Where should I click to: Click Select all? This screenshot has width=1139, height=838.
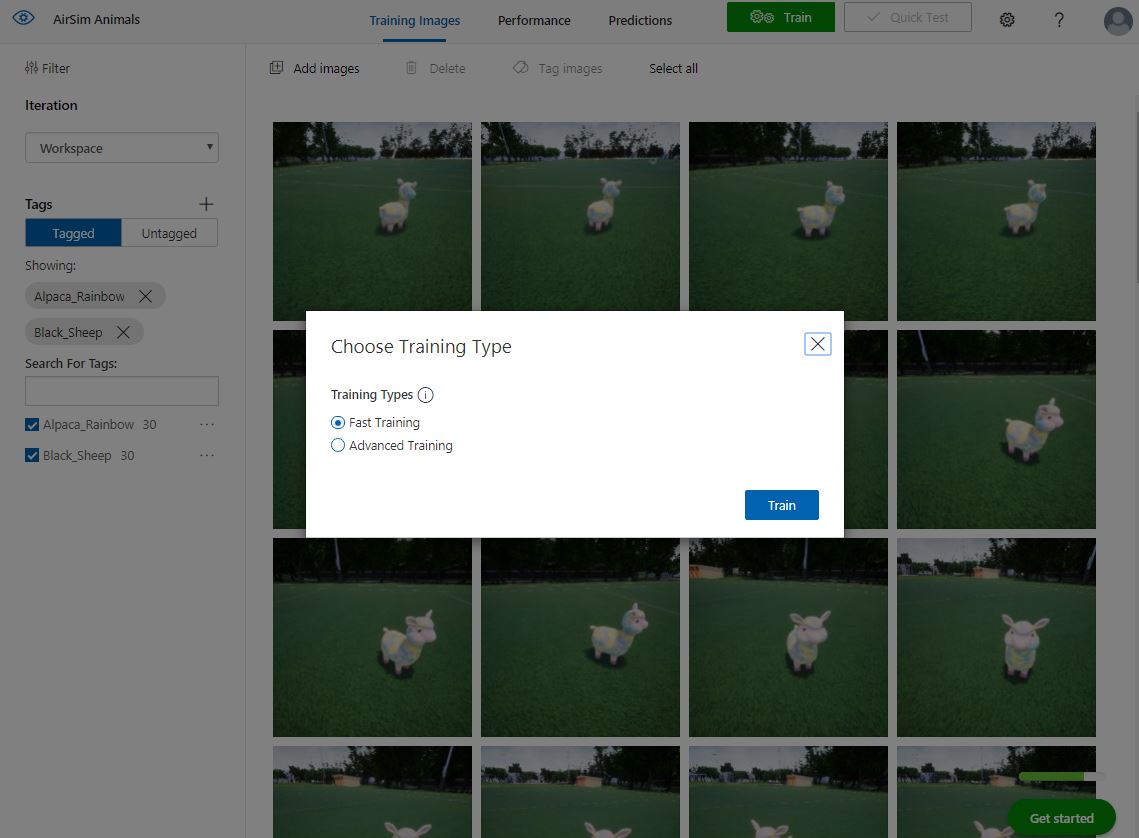tap(673, 68)
